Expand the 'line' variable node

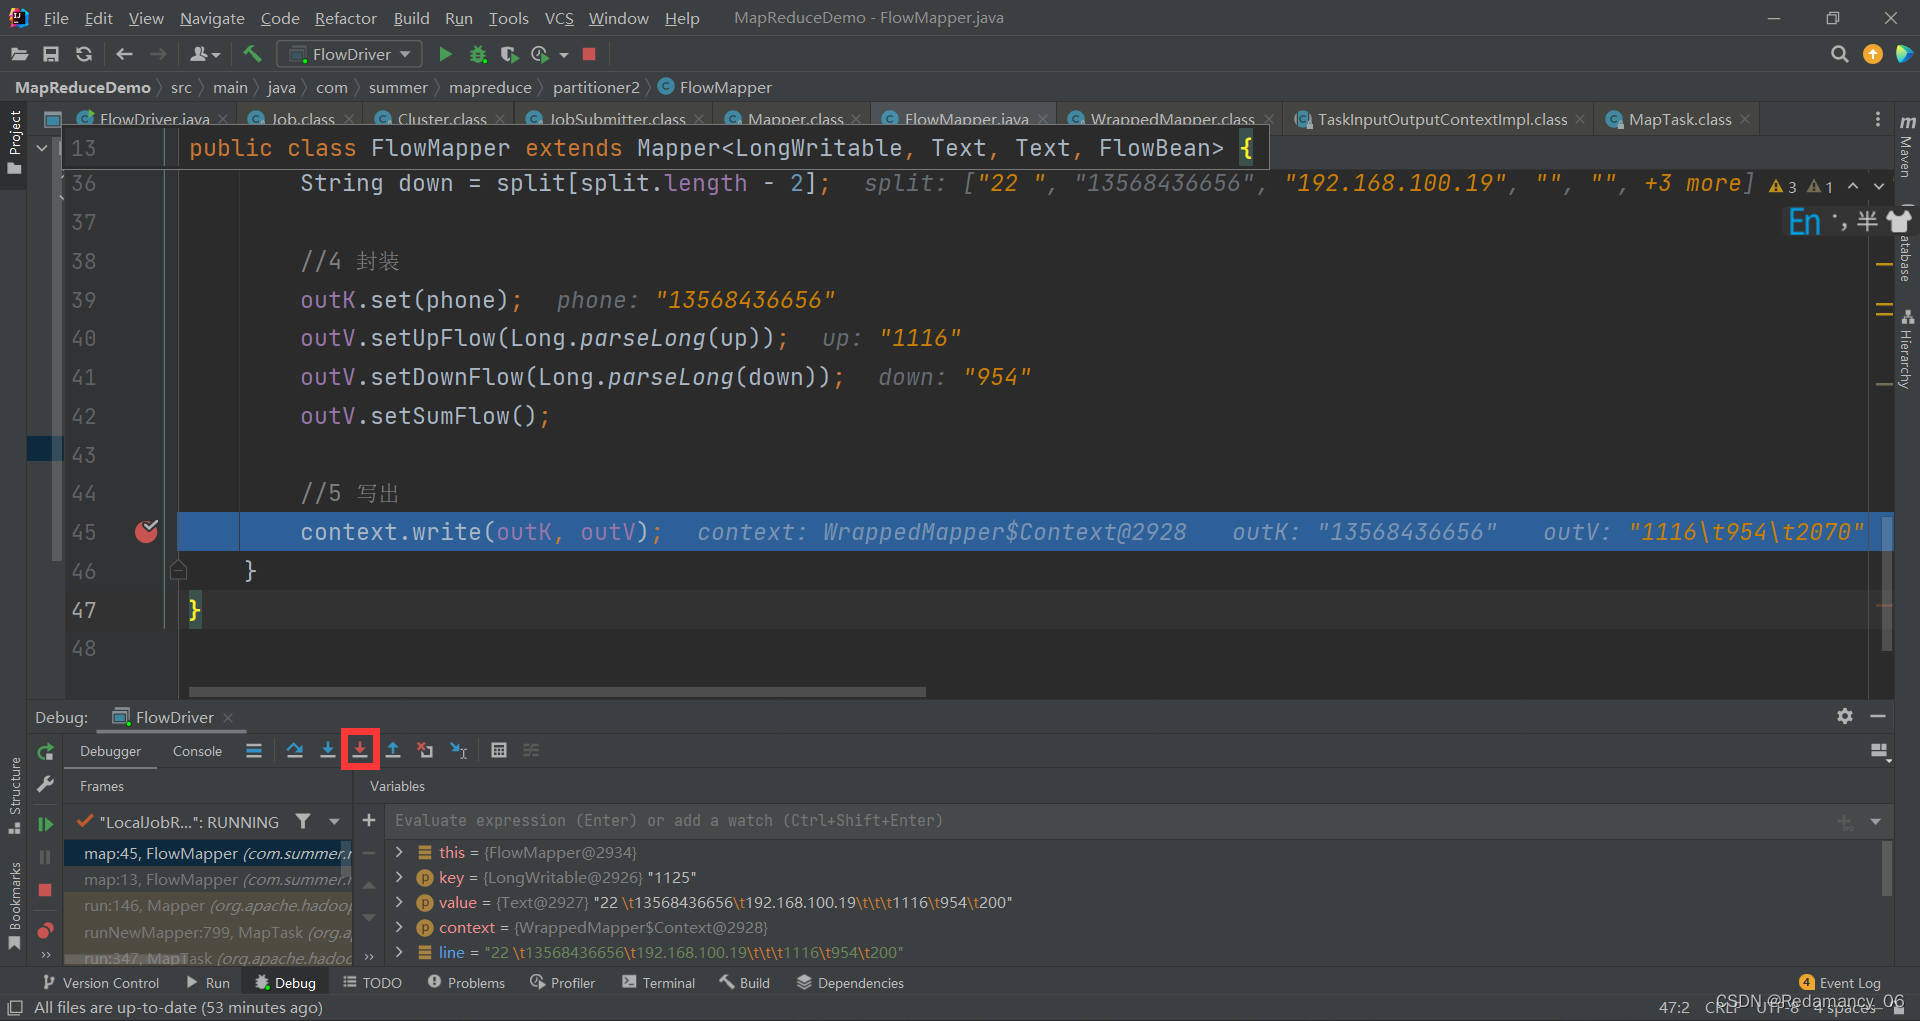[399, 952]
